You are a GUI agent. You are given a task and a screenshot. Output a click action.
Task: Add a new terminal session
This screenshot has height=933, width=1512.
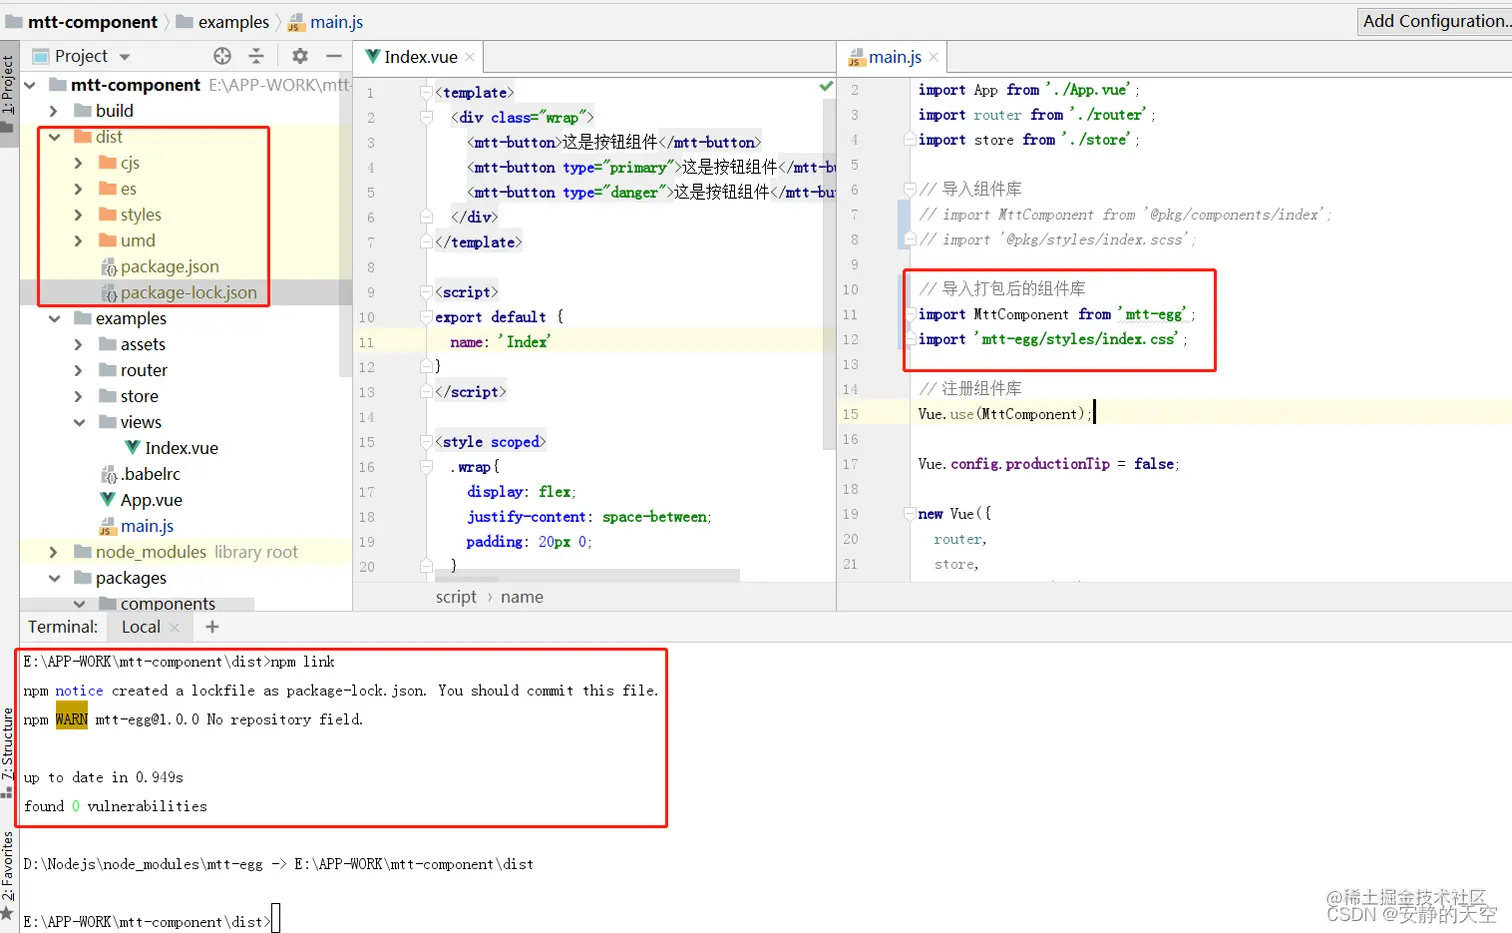pyautogui.click(x=212, y=627)
